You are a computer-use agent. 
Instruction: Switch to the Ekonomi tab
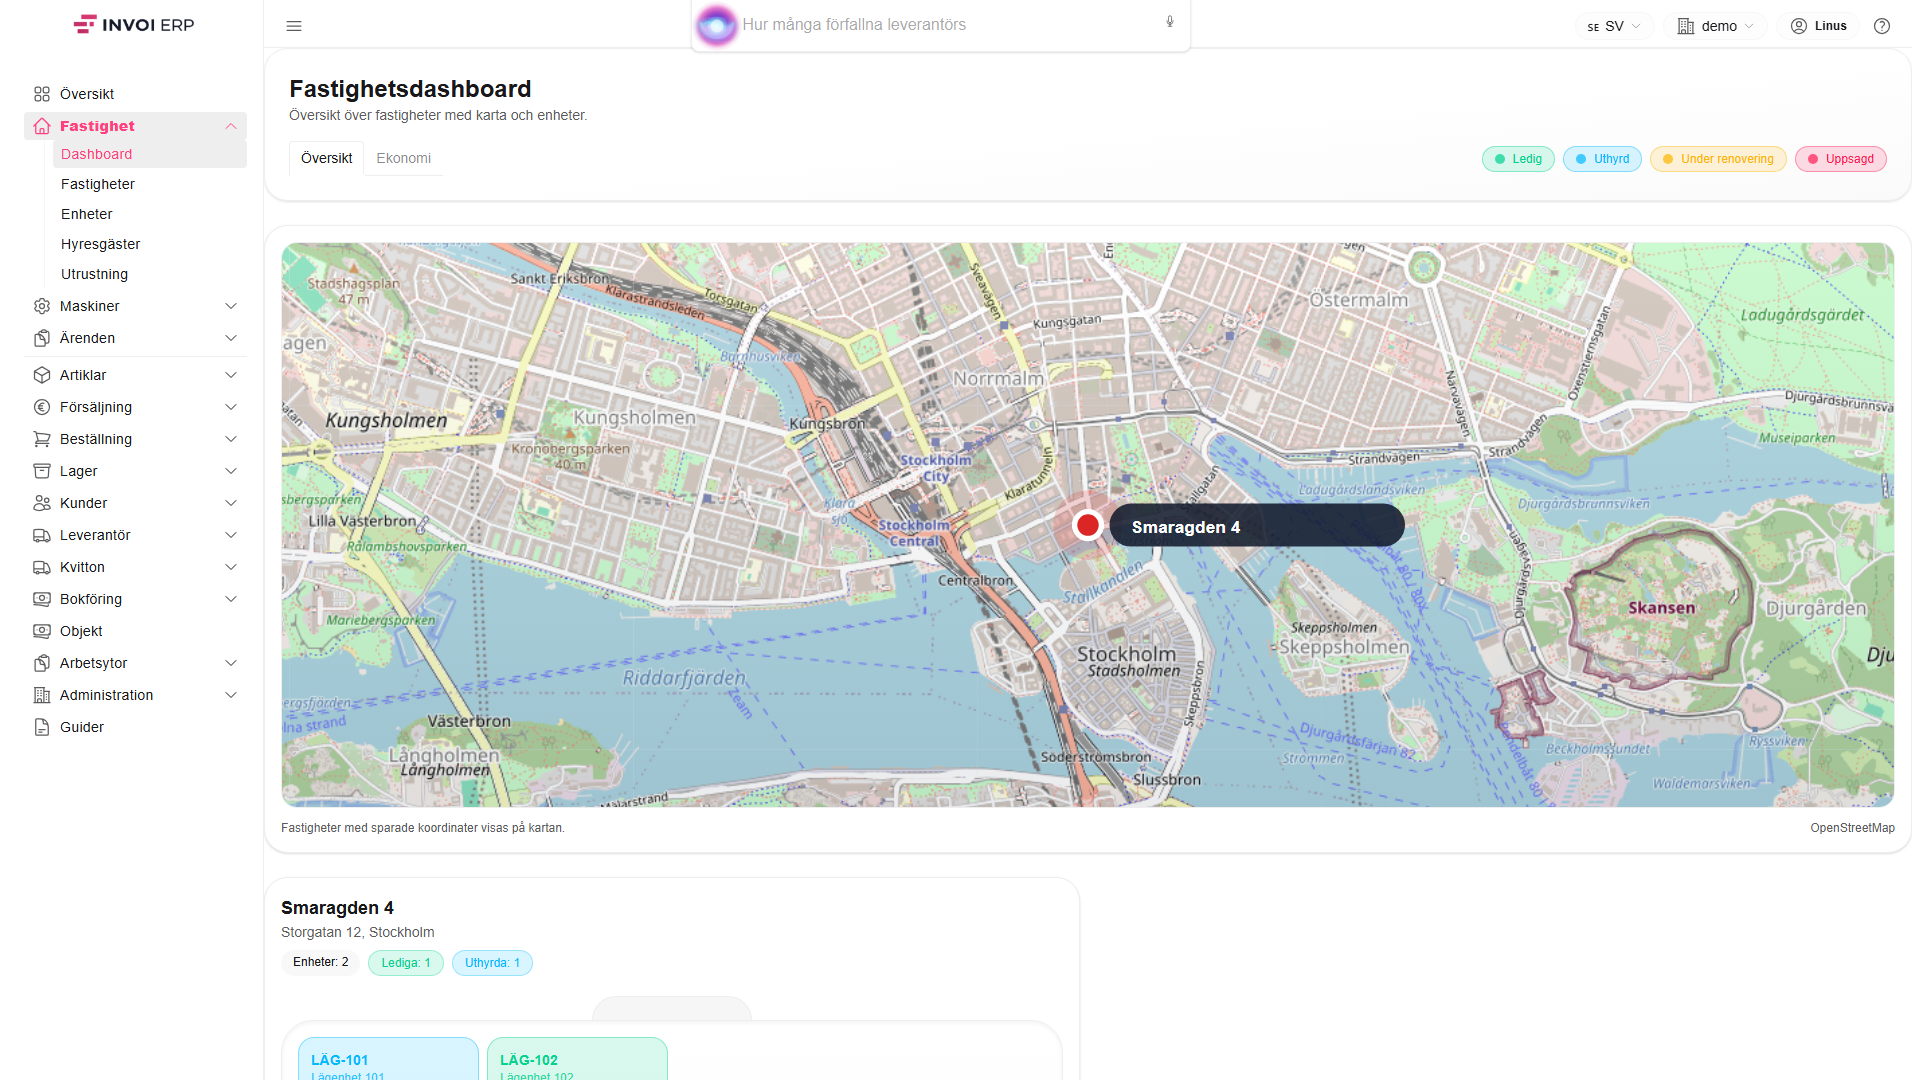click(404, 158)
